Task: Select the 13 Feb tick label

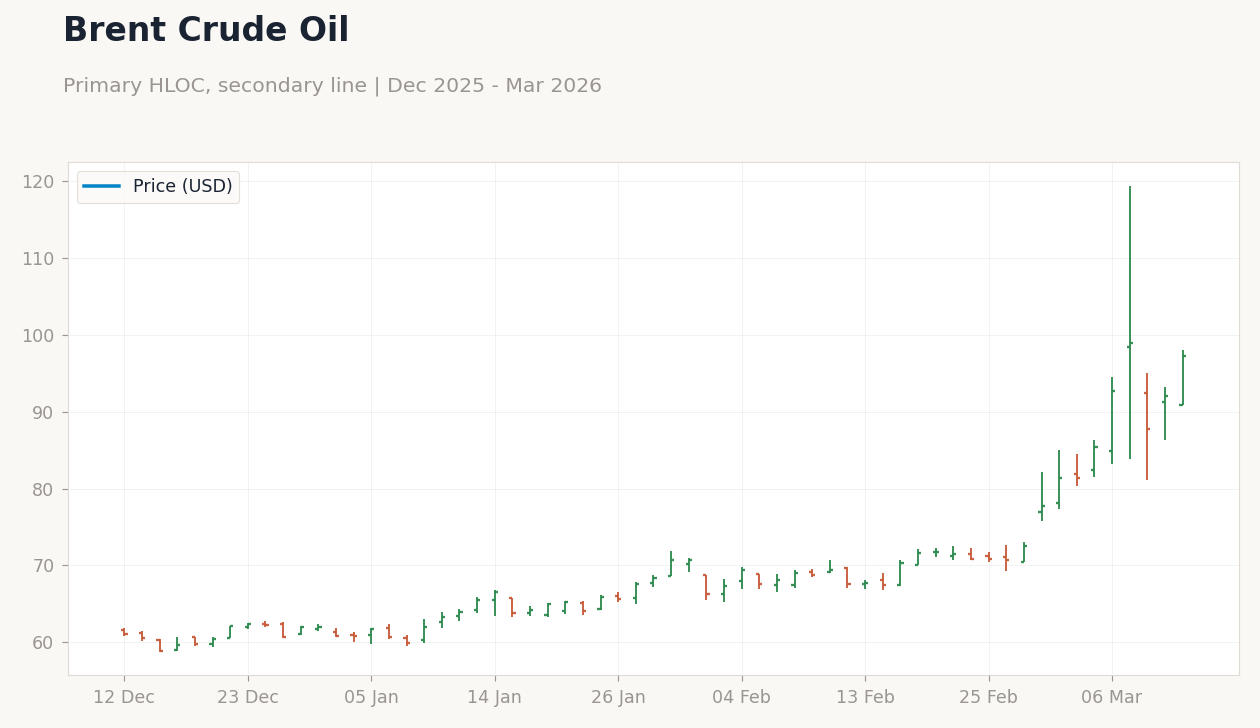Action: pyautogui.click(x=866, y=696)
